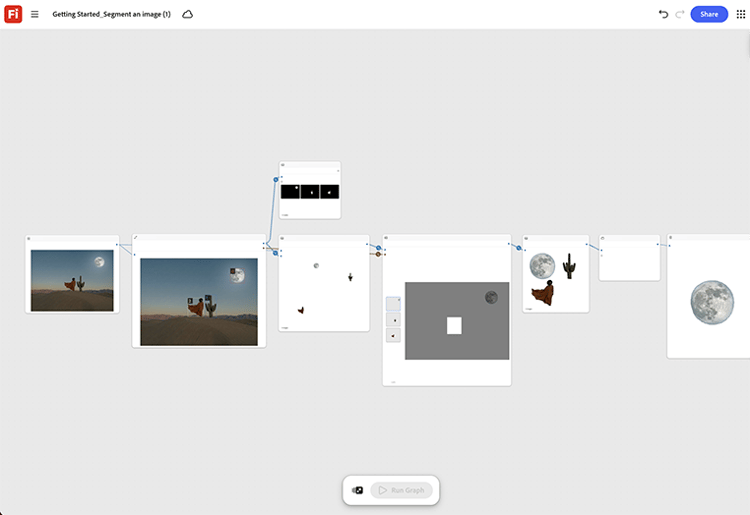Click the first black mask thumbnail with moon
The width and height of the screenshot is (750, 515).
290,192
